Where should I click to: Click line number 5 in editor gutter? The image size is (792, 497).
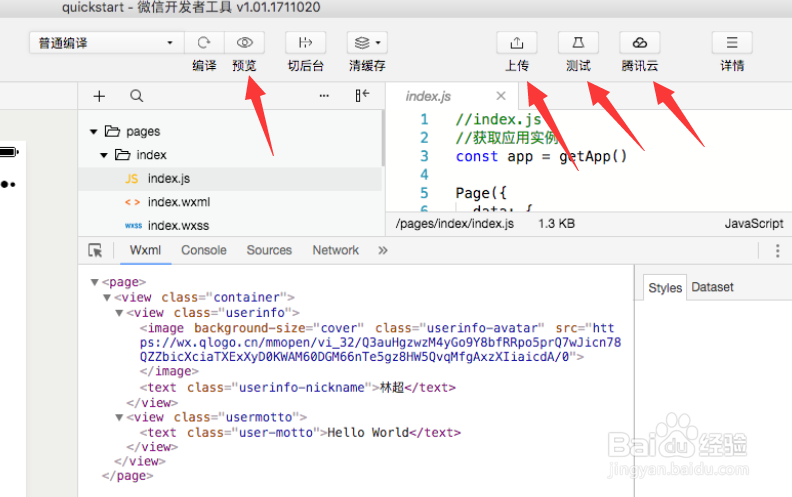pos(424,193)
